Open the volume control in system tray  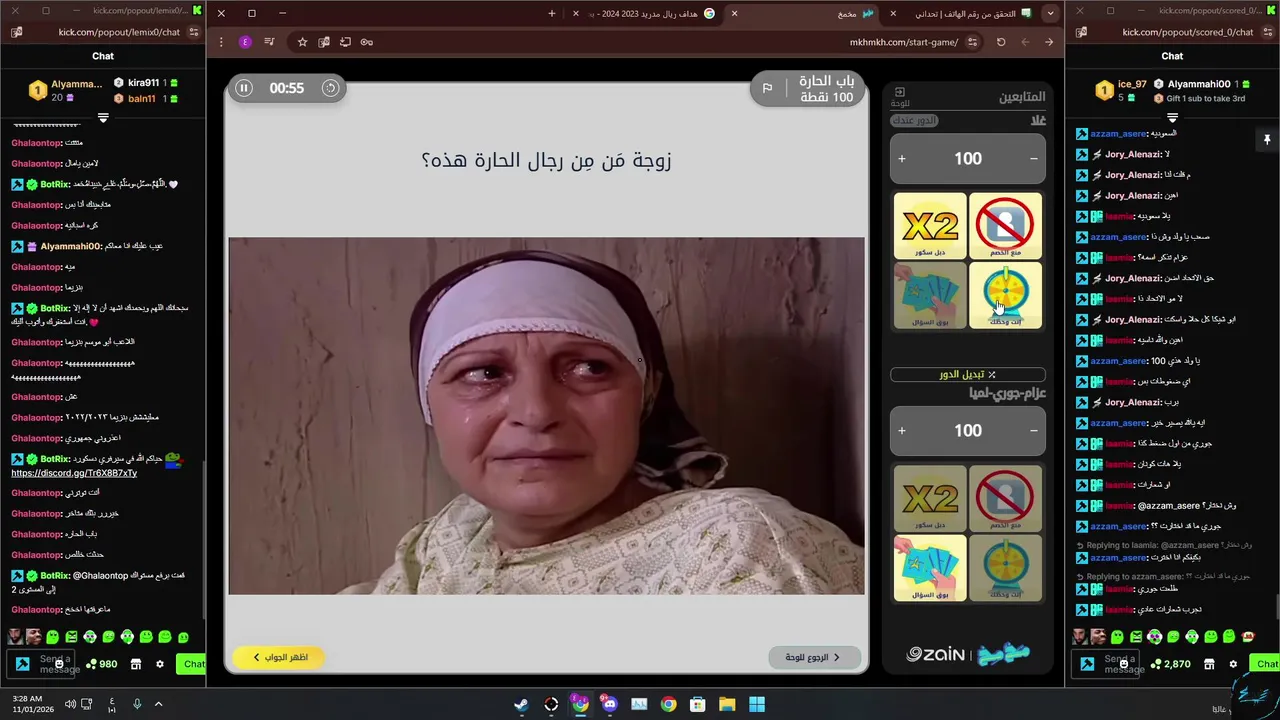[x=70, y=704]
